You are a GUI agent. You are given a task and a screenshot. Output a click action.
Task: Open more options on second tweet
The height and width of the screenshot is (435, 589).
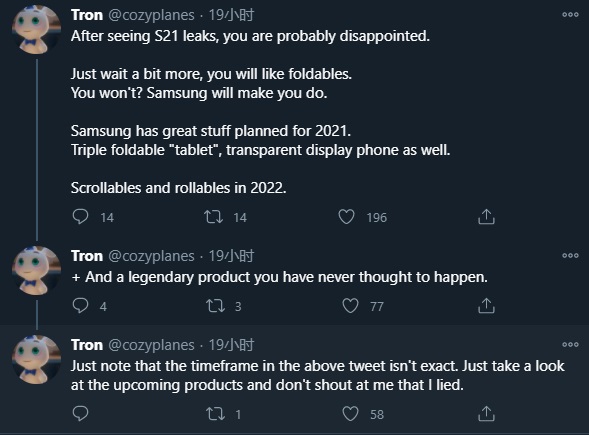pos(570,255)
